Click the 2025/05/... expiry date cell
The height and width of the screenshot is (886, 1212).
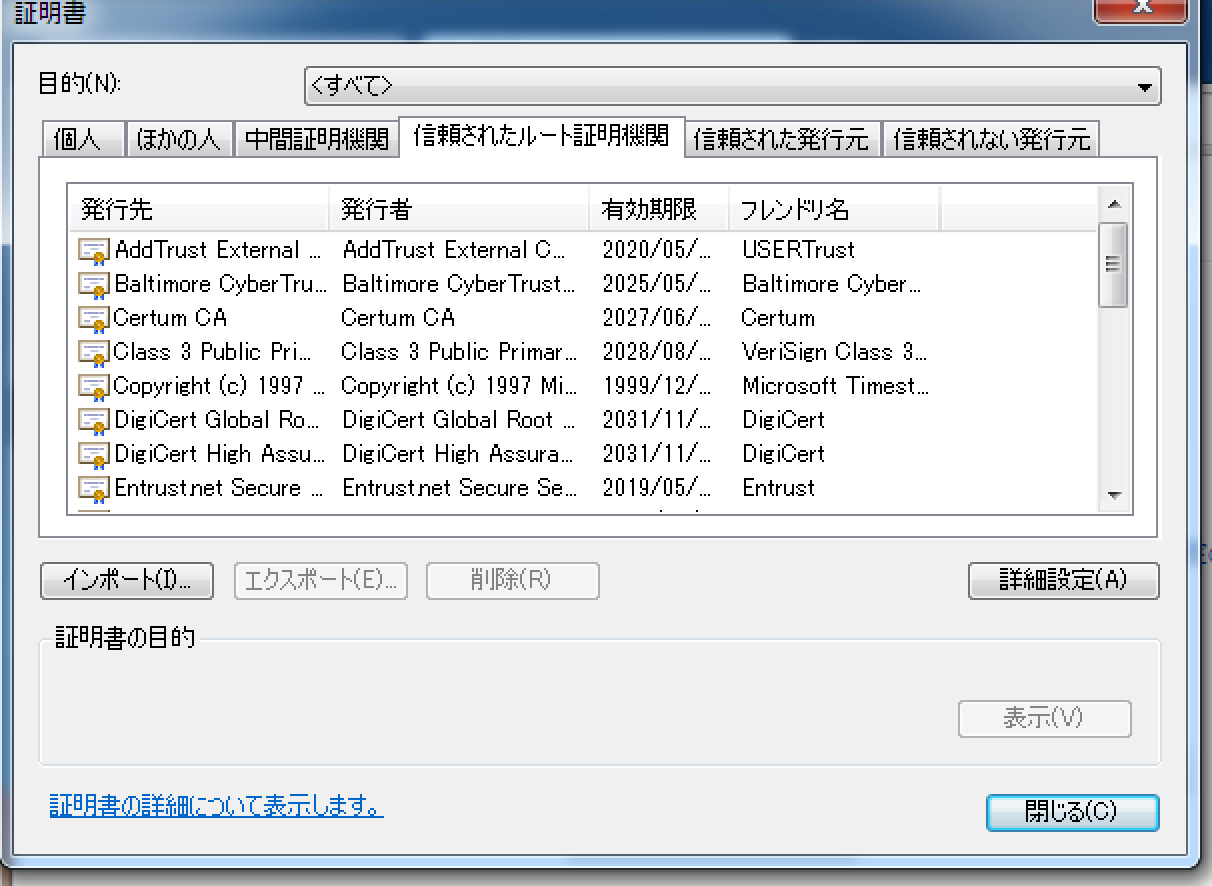coord(657,284)
